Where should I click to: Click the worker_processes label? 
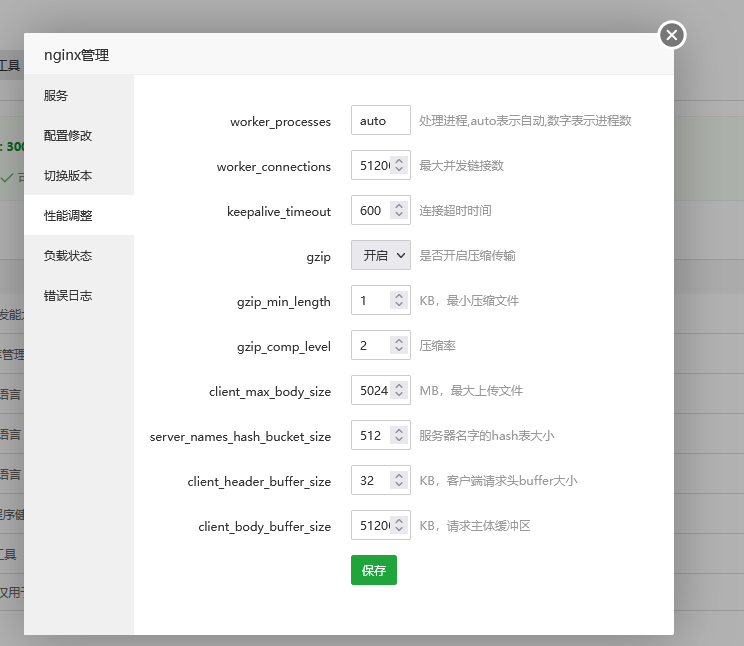click(x=280, y=122)
